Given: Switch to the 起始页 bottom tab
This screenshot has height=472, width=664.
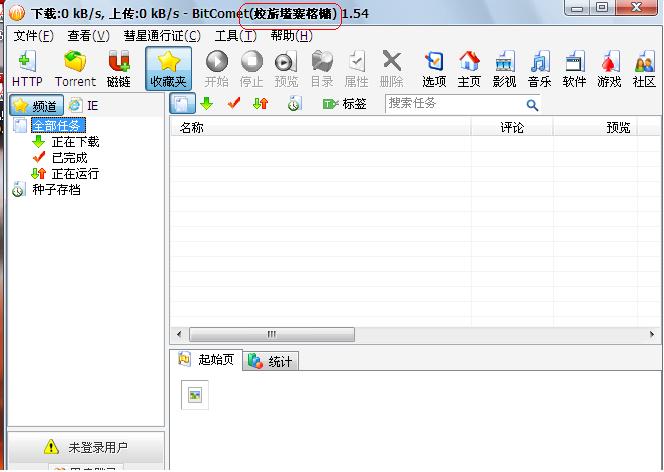Looking at the screenshot, I should coord(206,360).
